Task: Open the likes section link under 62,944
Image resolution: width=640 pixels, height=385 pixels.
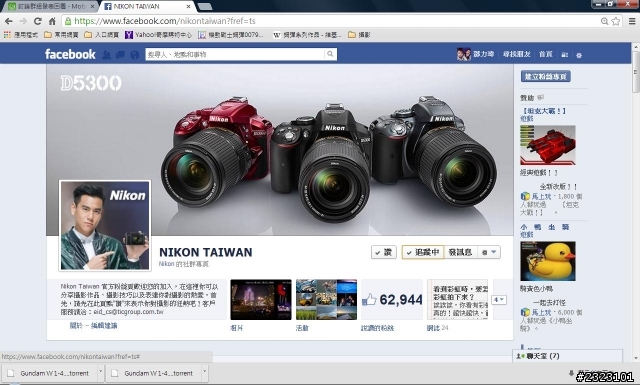Action: click(378, 328)
